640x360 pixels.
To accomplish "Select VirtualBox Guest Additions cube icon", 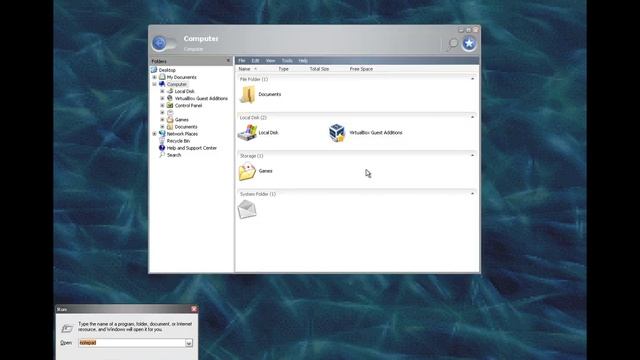I will [x=337, y=133].
